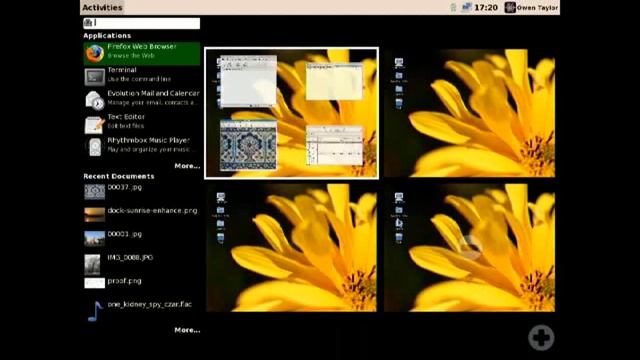This screenshot has width=640, height=360.
Task: Open Rhythmbox Music Player icon
Action: (x=95, y=147)
